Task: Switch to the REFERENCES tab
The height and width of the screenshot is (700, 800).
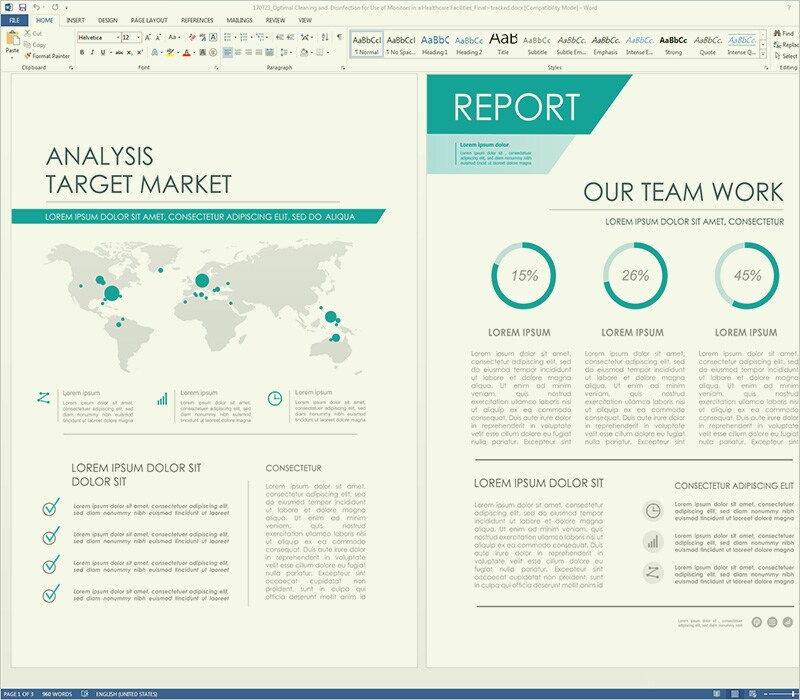Action: coord(197,20)
